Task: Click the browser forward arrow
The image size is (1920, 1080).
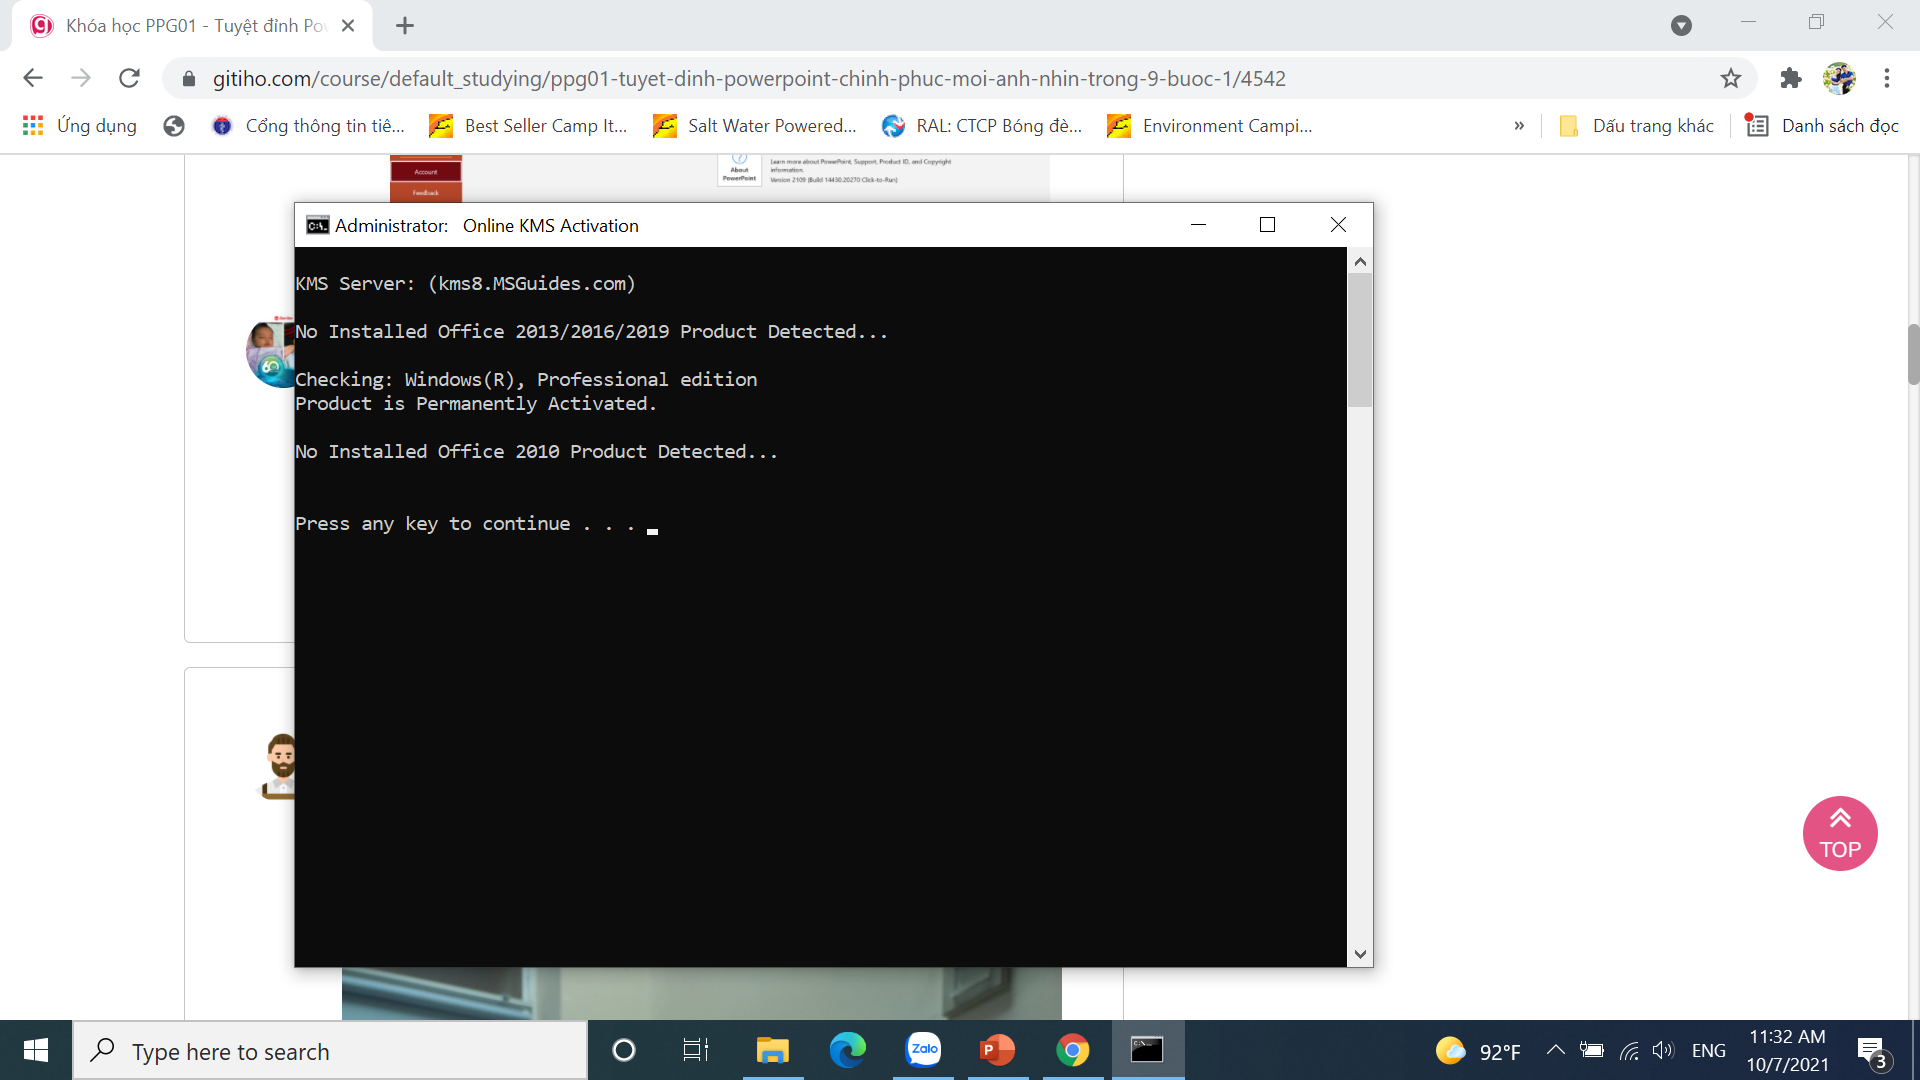Action: [x=81, y=78]
